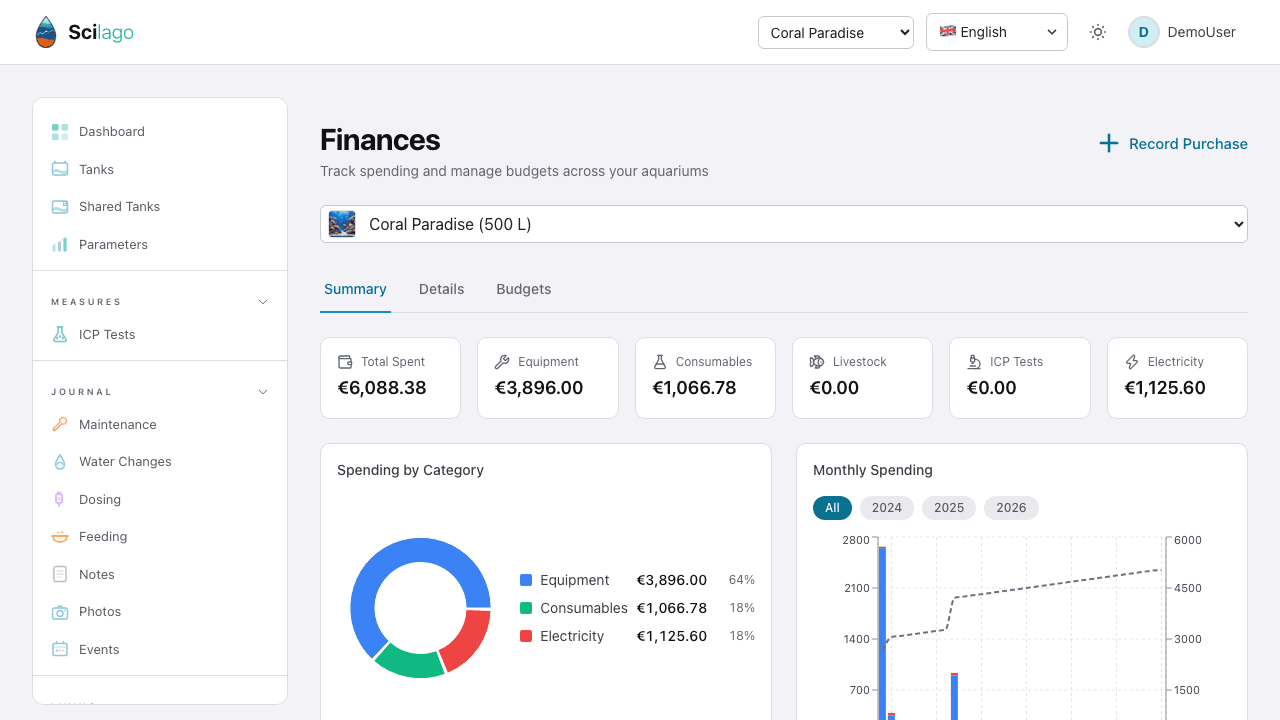Collapse the Measures sidebar section
The image size is (1280, 720).
pos(263,302)
